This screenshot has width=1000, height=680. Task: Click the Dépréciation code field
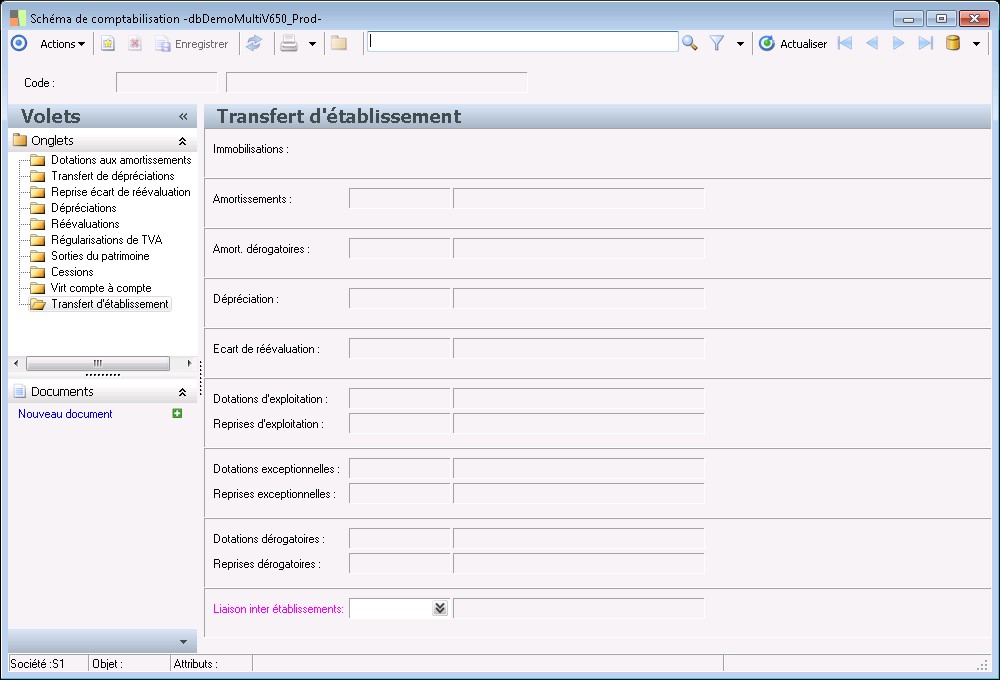400,298
